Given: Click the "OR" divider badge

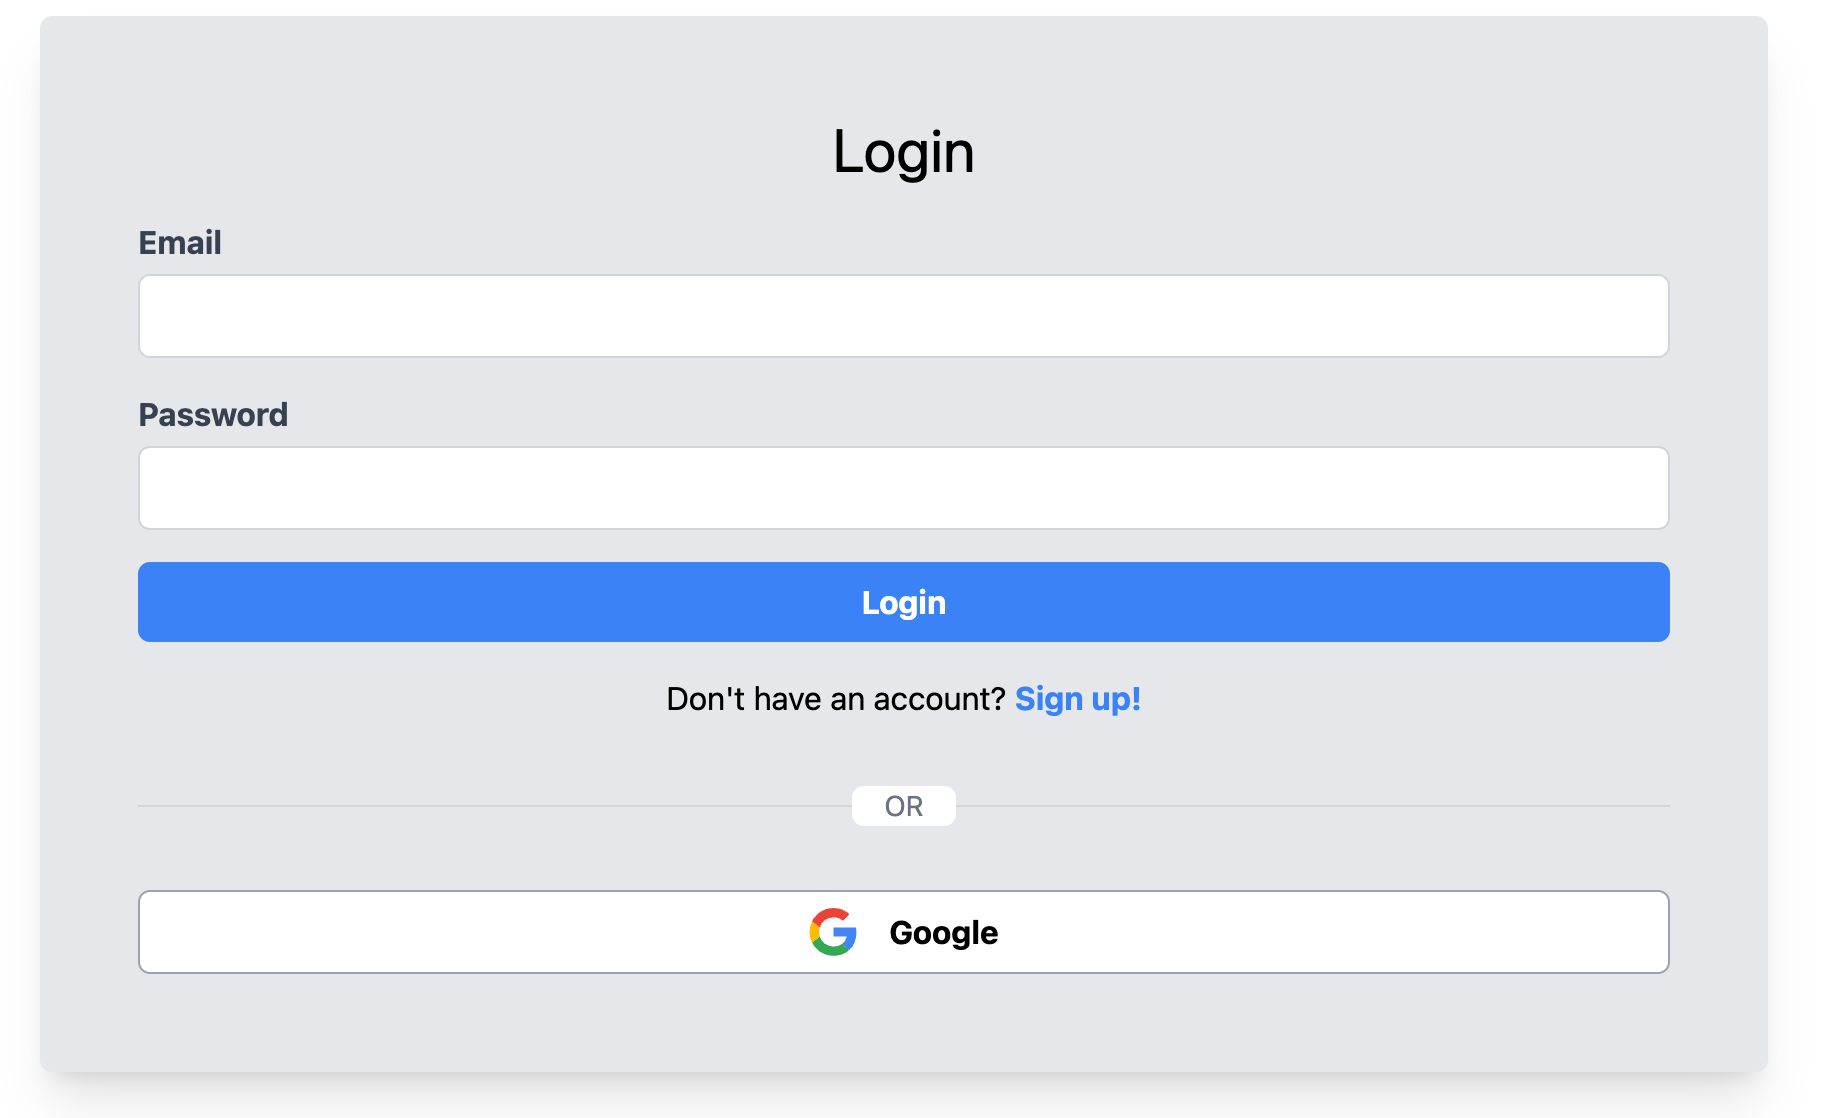Looking at the screenshot, I should 903,806.
